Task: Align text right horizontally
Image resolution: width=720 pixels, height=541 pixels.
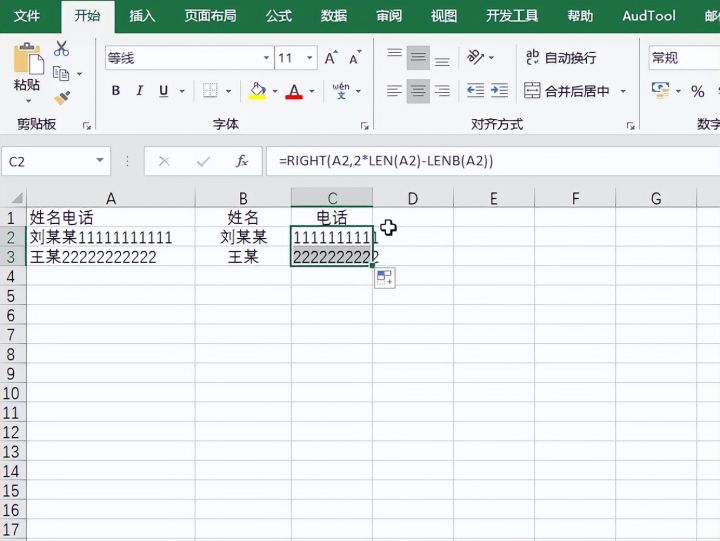Action: click(x=442, y=90)
